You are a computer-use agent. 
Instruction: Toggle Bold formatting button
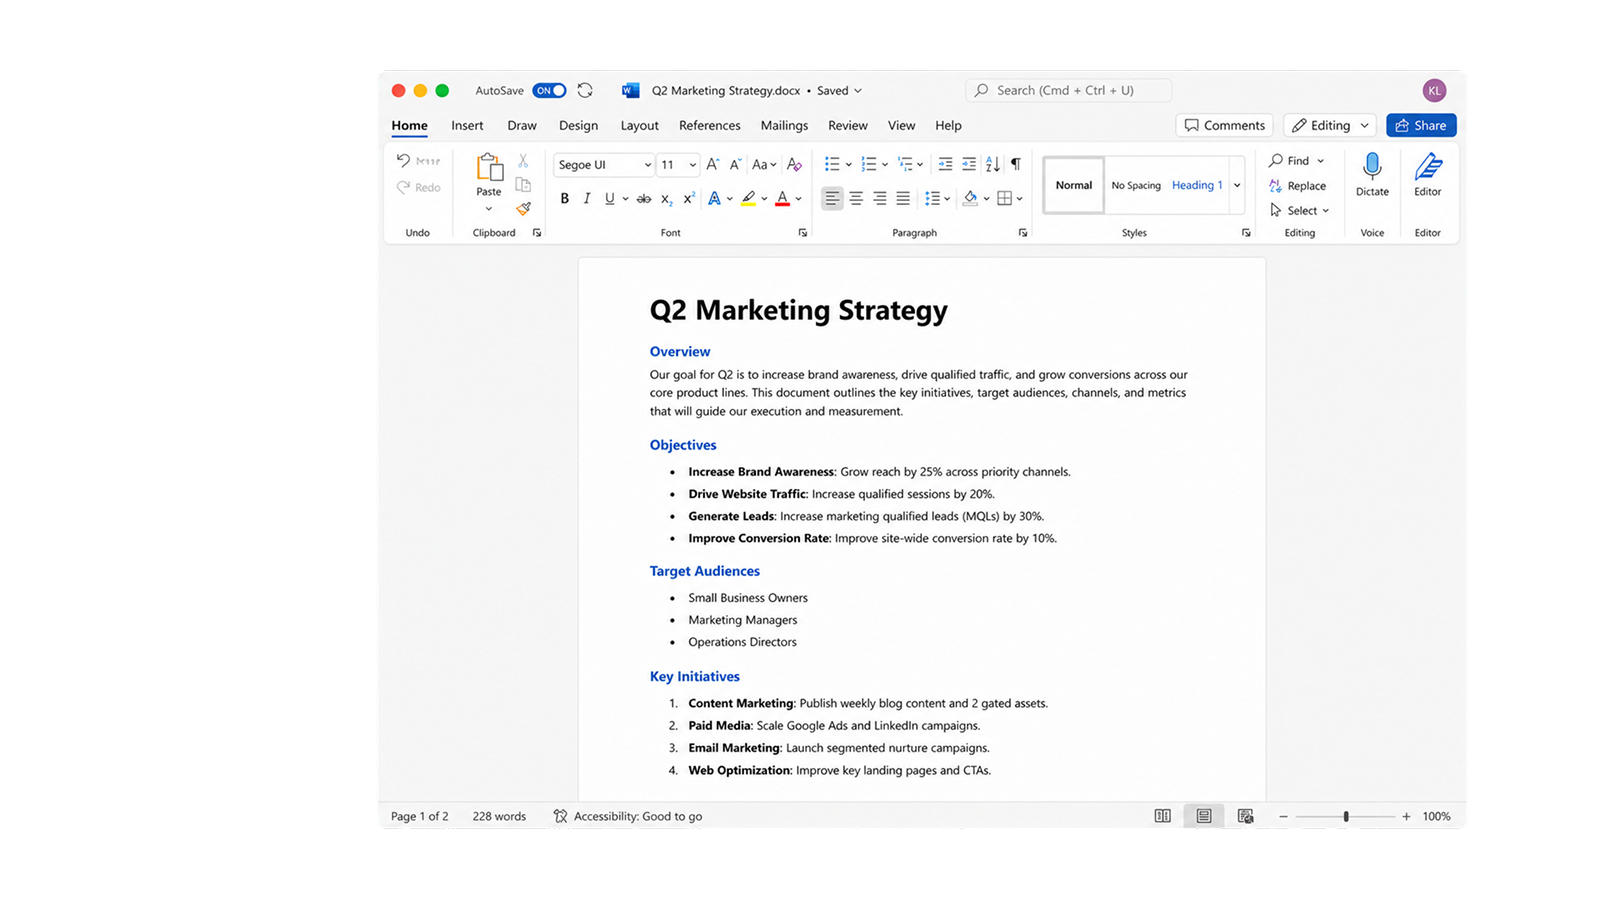click(x=564, y=199)
